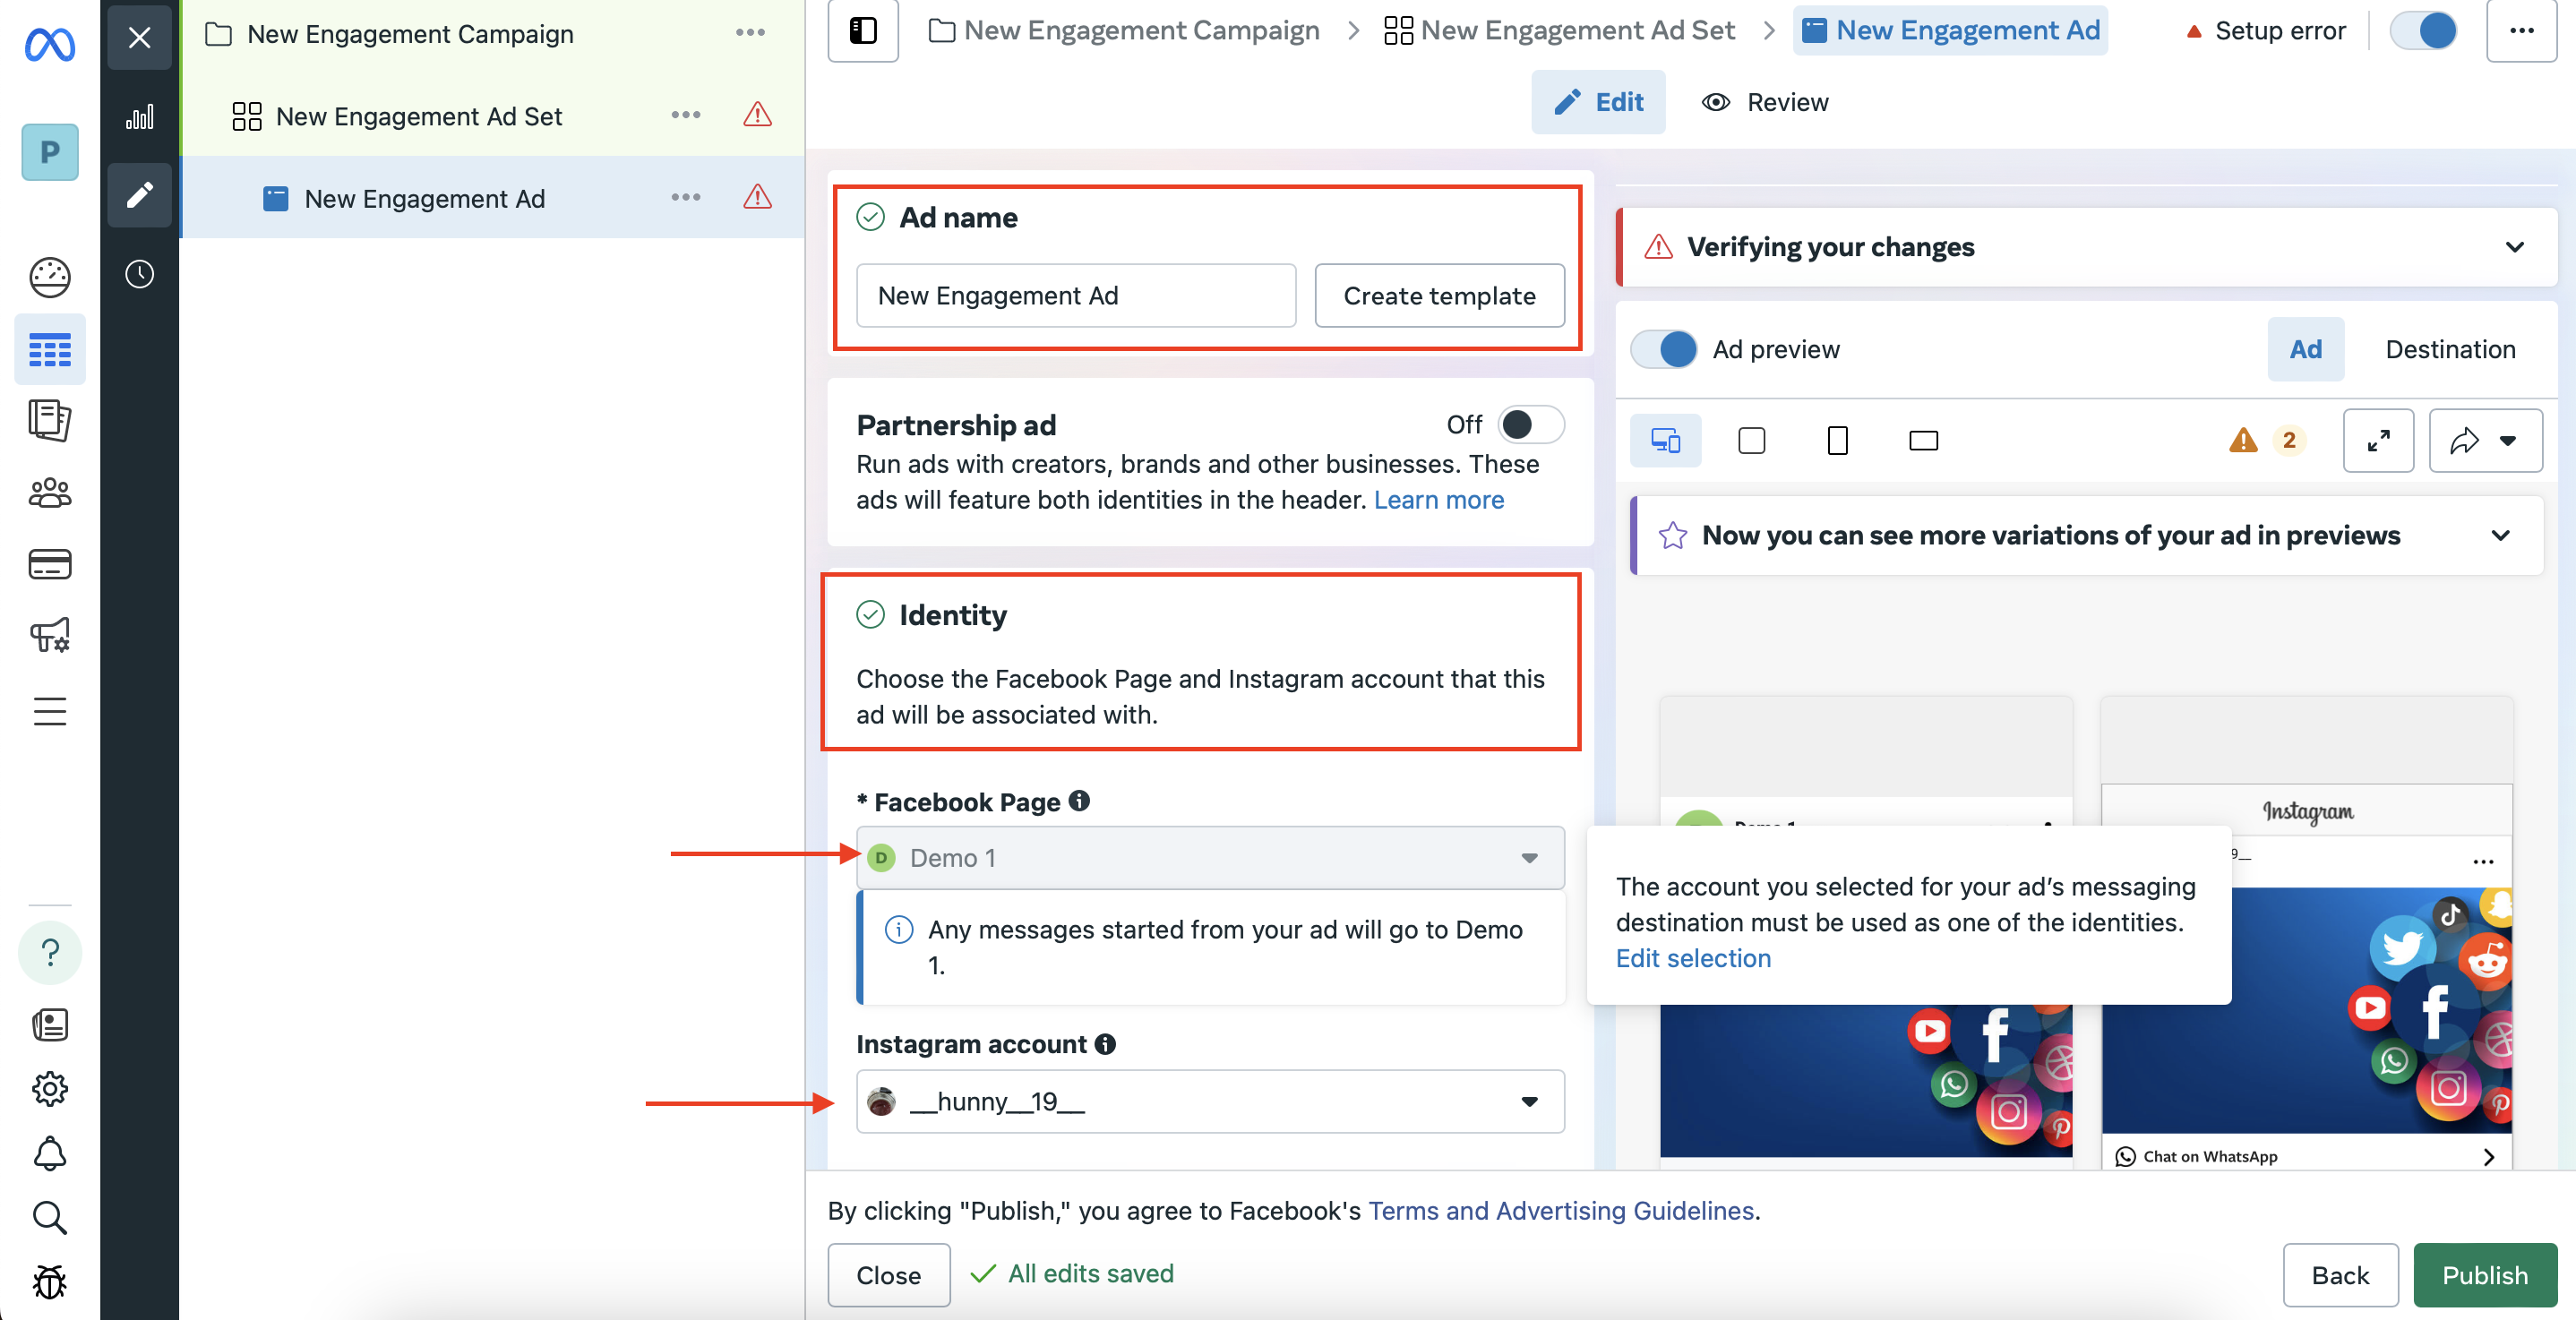2576x1320 pixels.
Task: Open the Instagram account dropdown
Action: pos(1210,1101)
